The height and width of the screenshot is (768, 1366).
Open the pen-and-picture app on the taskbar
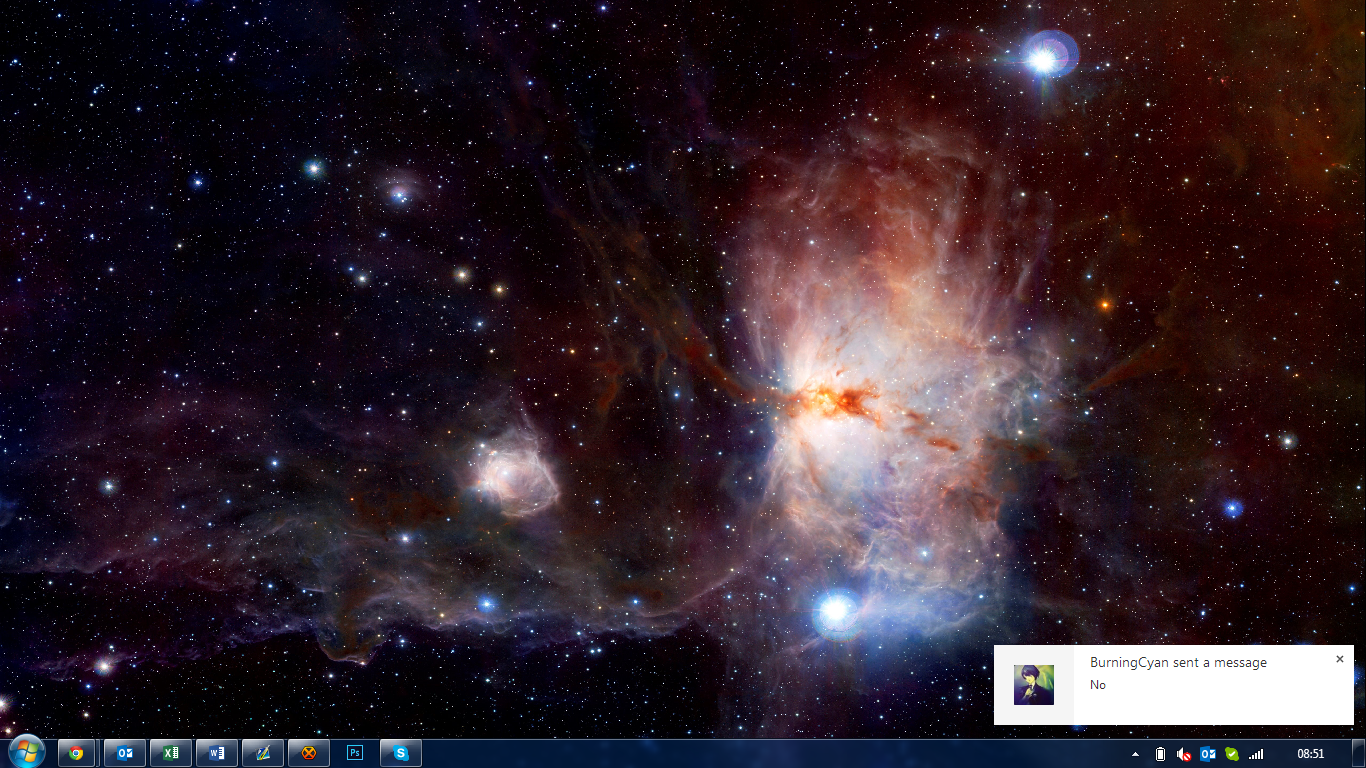tap(263, 753)
